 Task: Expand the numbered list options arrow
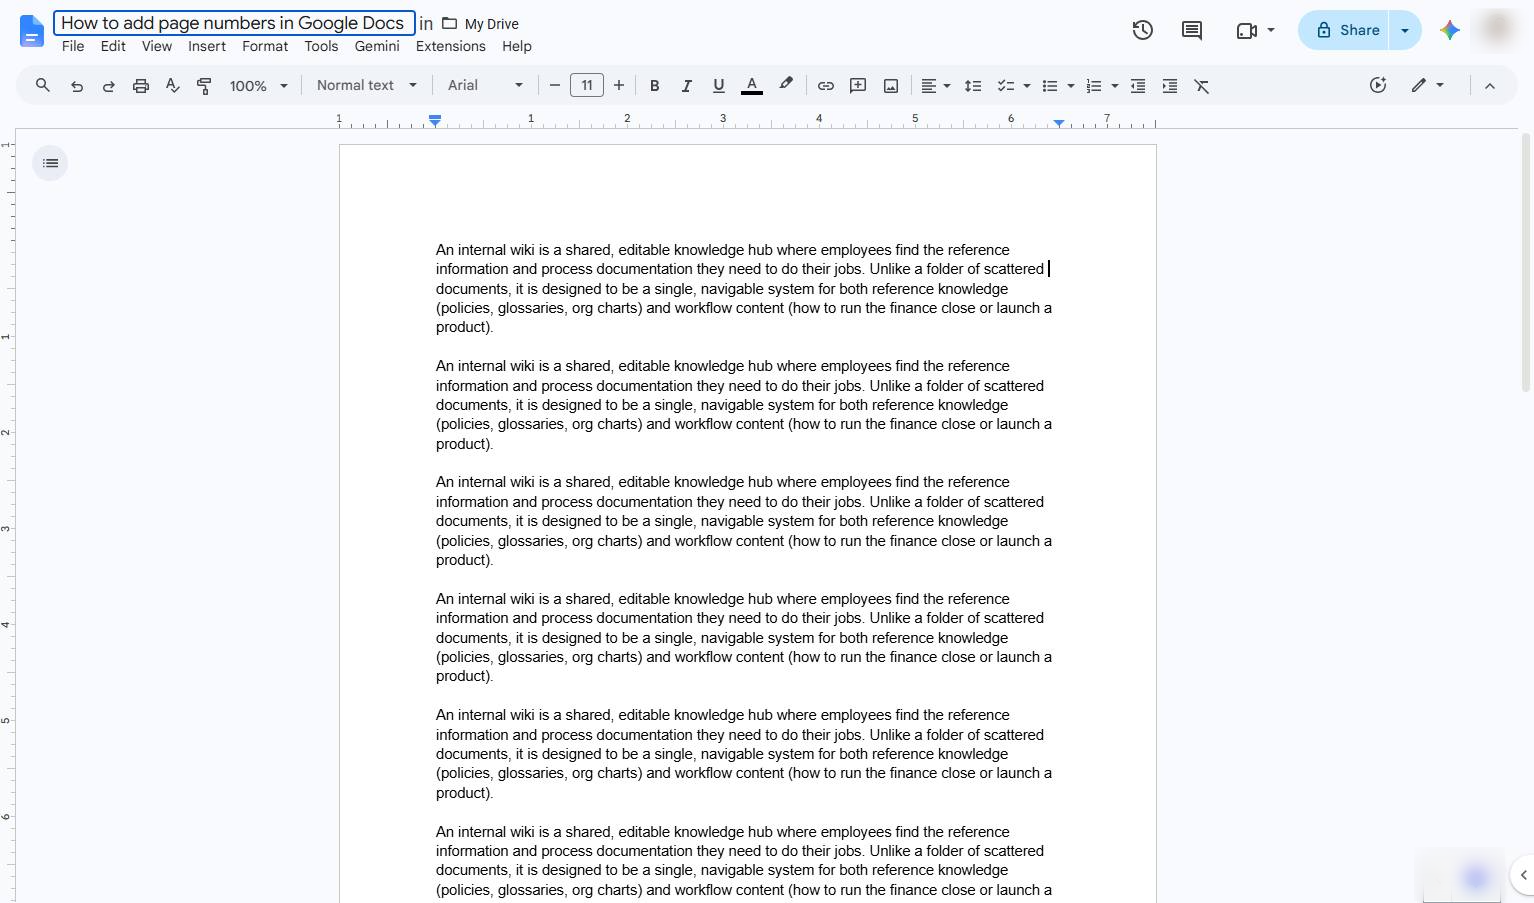click(x=1114, y=86)
